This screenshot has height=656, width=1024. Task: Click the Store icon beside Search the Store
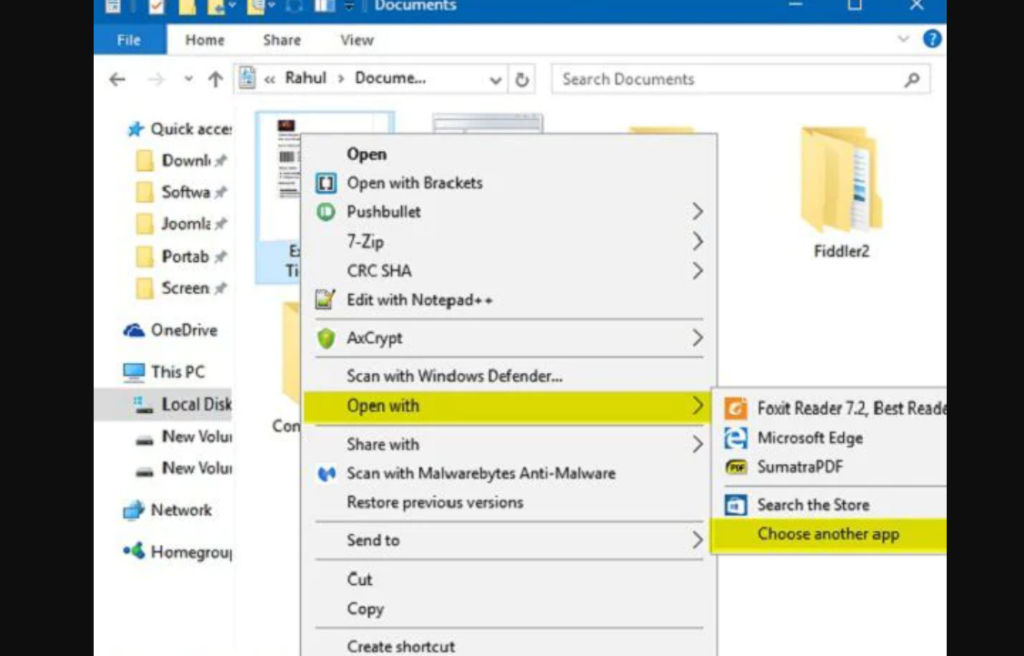coord(735,505)
